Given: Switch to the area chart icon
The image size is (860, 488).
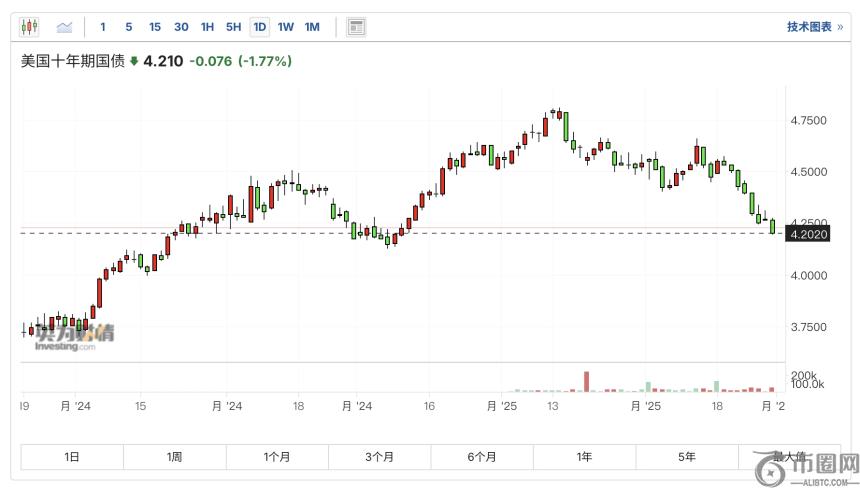Looking at the screenshot, I should coord(65,27).
